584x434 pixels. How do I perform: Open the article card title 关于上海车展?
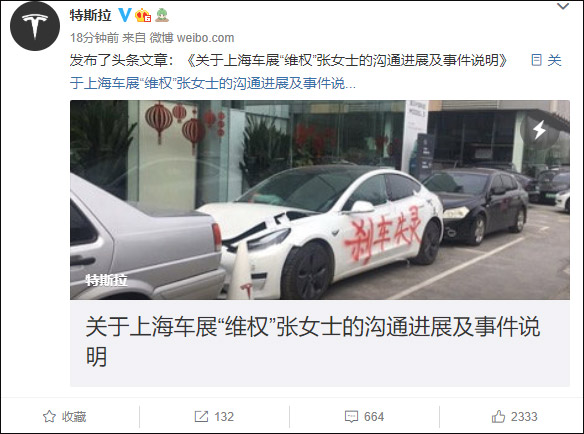(312, 341)
